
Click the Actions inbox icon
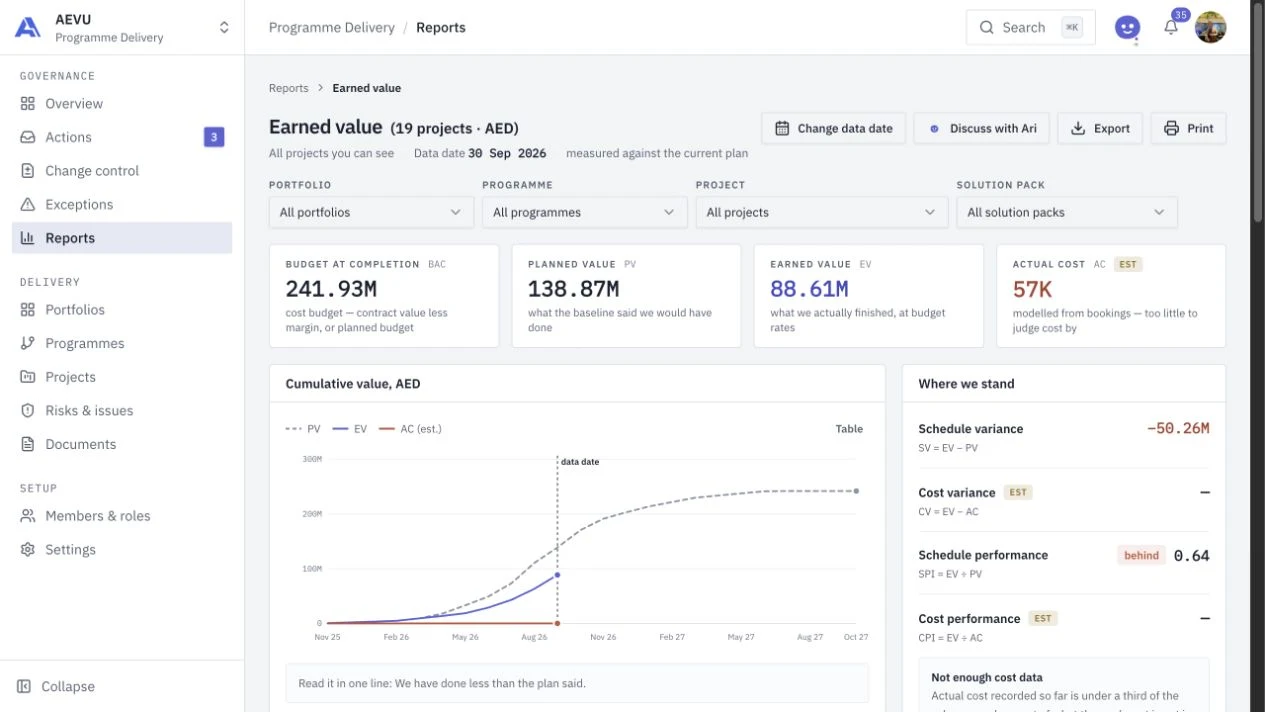(28, 137)
